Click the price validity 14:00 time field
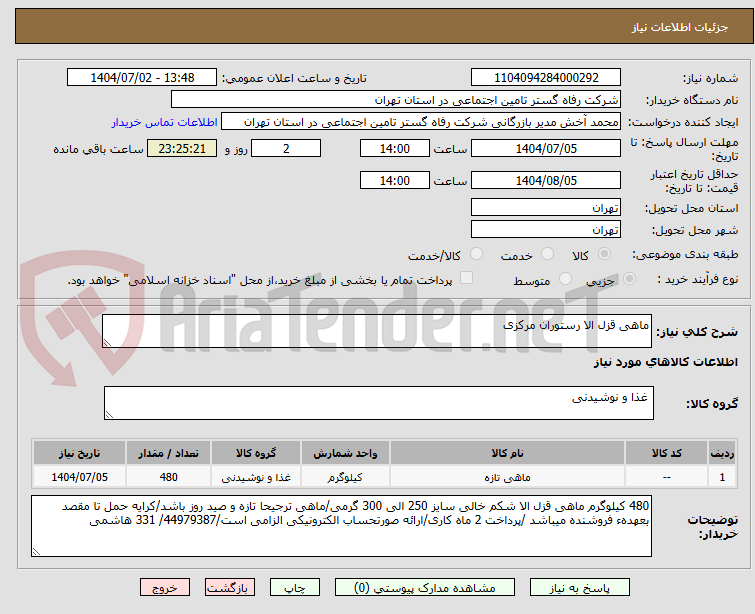The height and width of the screenshot is (614, 755). pyautogui.click(x=394, y=180)
